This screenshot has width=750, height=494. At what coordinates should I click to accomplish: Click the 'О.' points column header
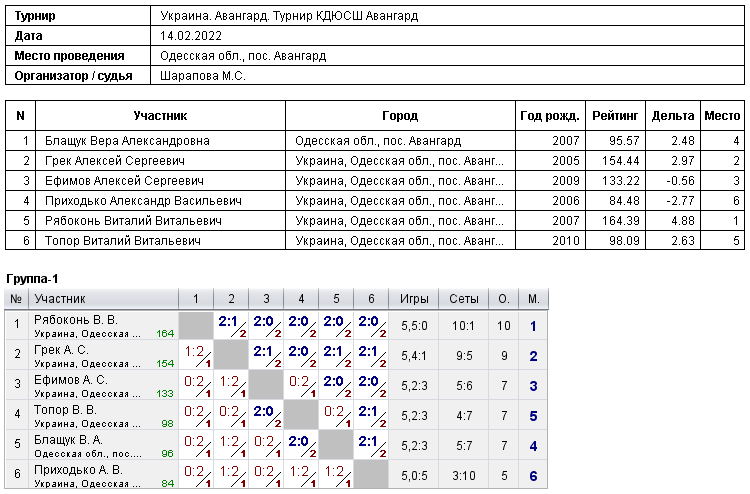click(x=504, y=299)
